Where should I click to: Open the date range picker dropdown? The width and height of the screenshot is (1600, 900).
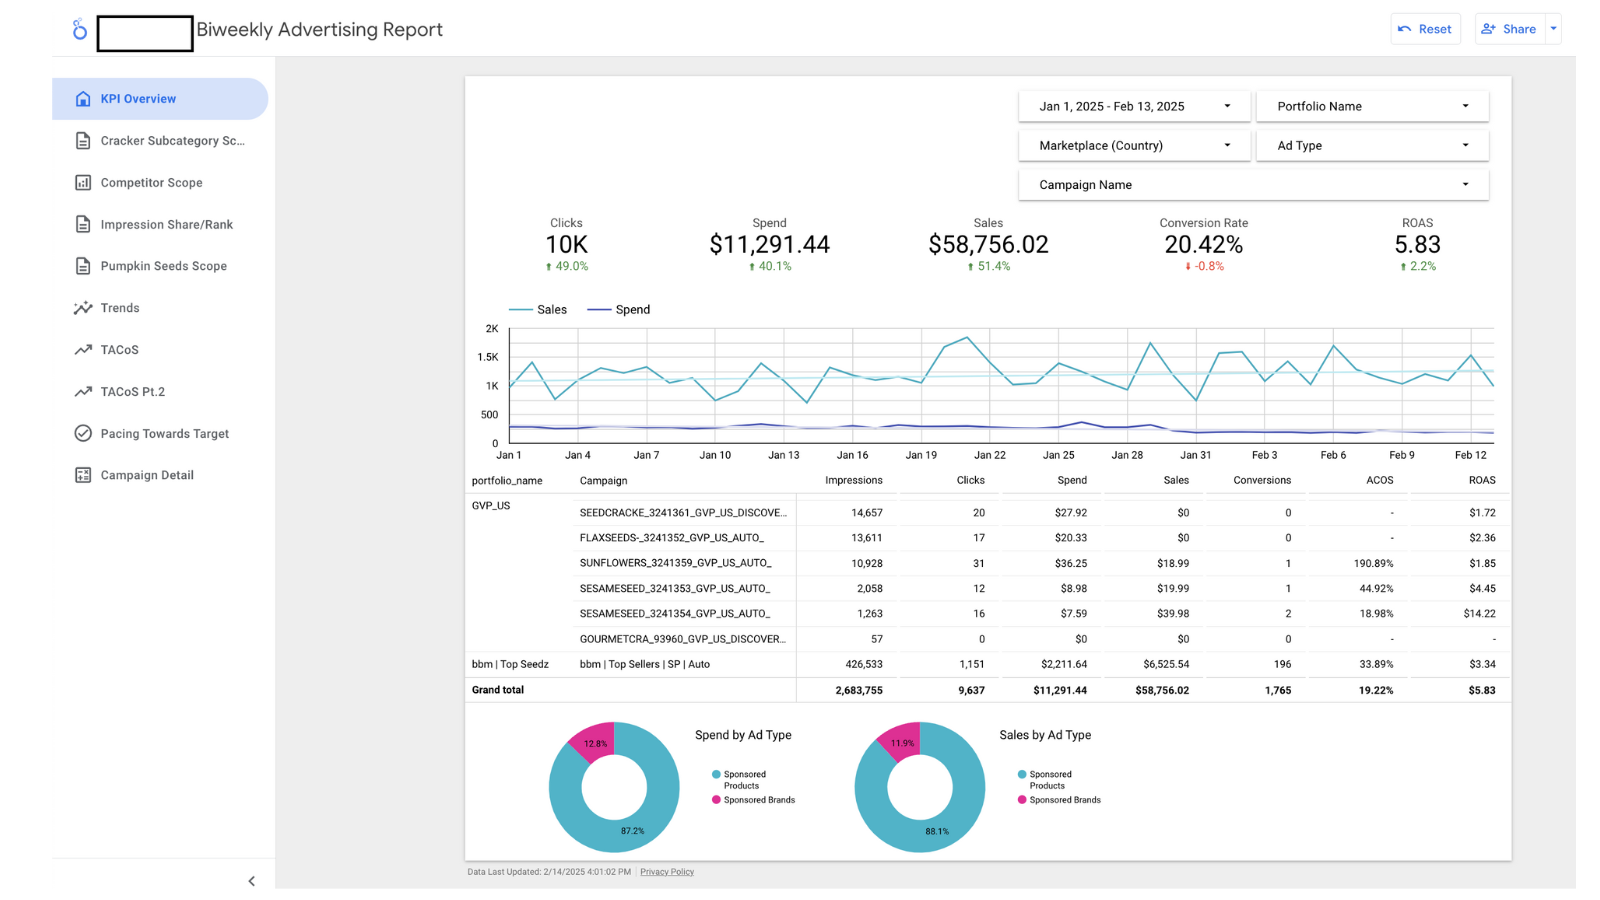1133,106
